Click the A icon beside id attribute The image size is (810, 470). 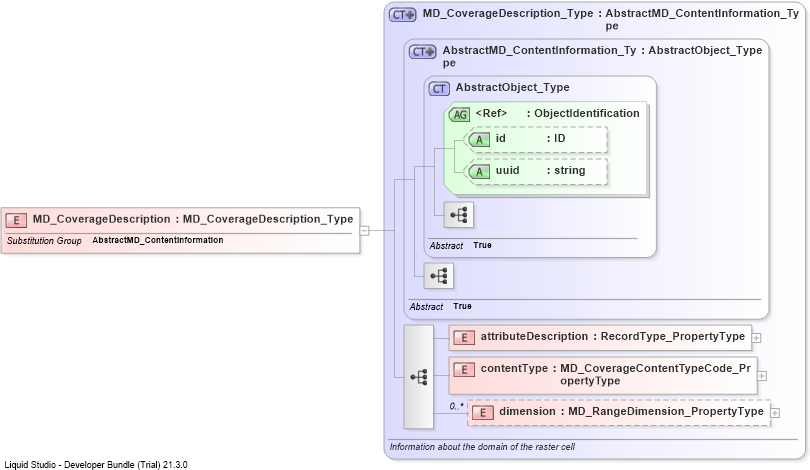pos(479,139)
